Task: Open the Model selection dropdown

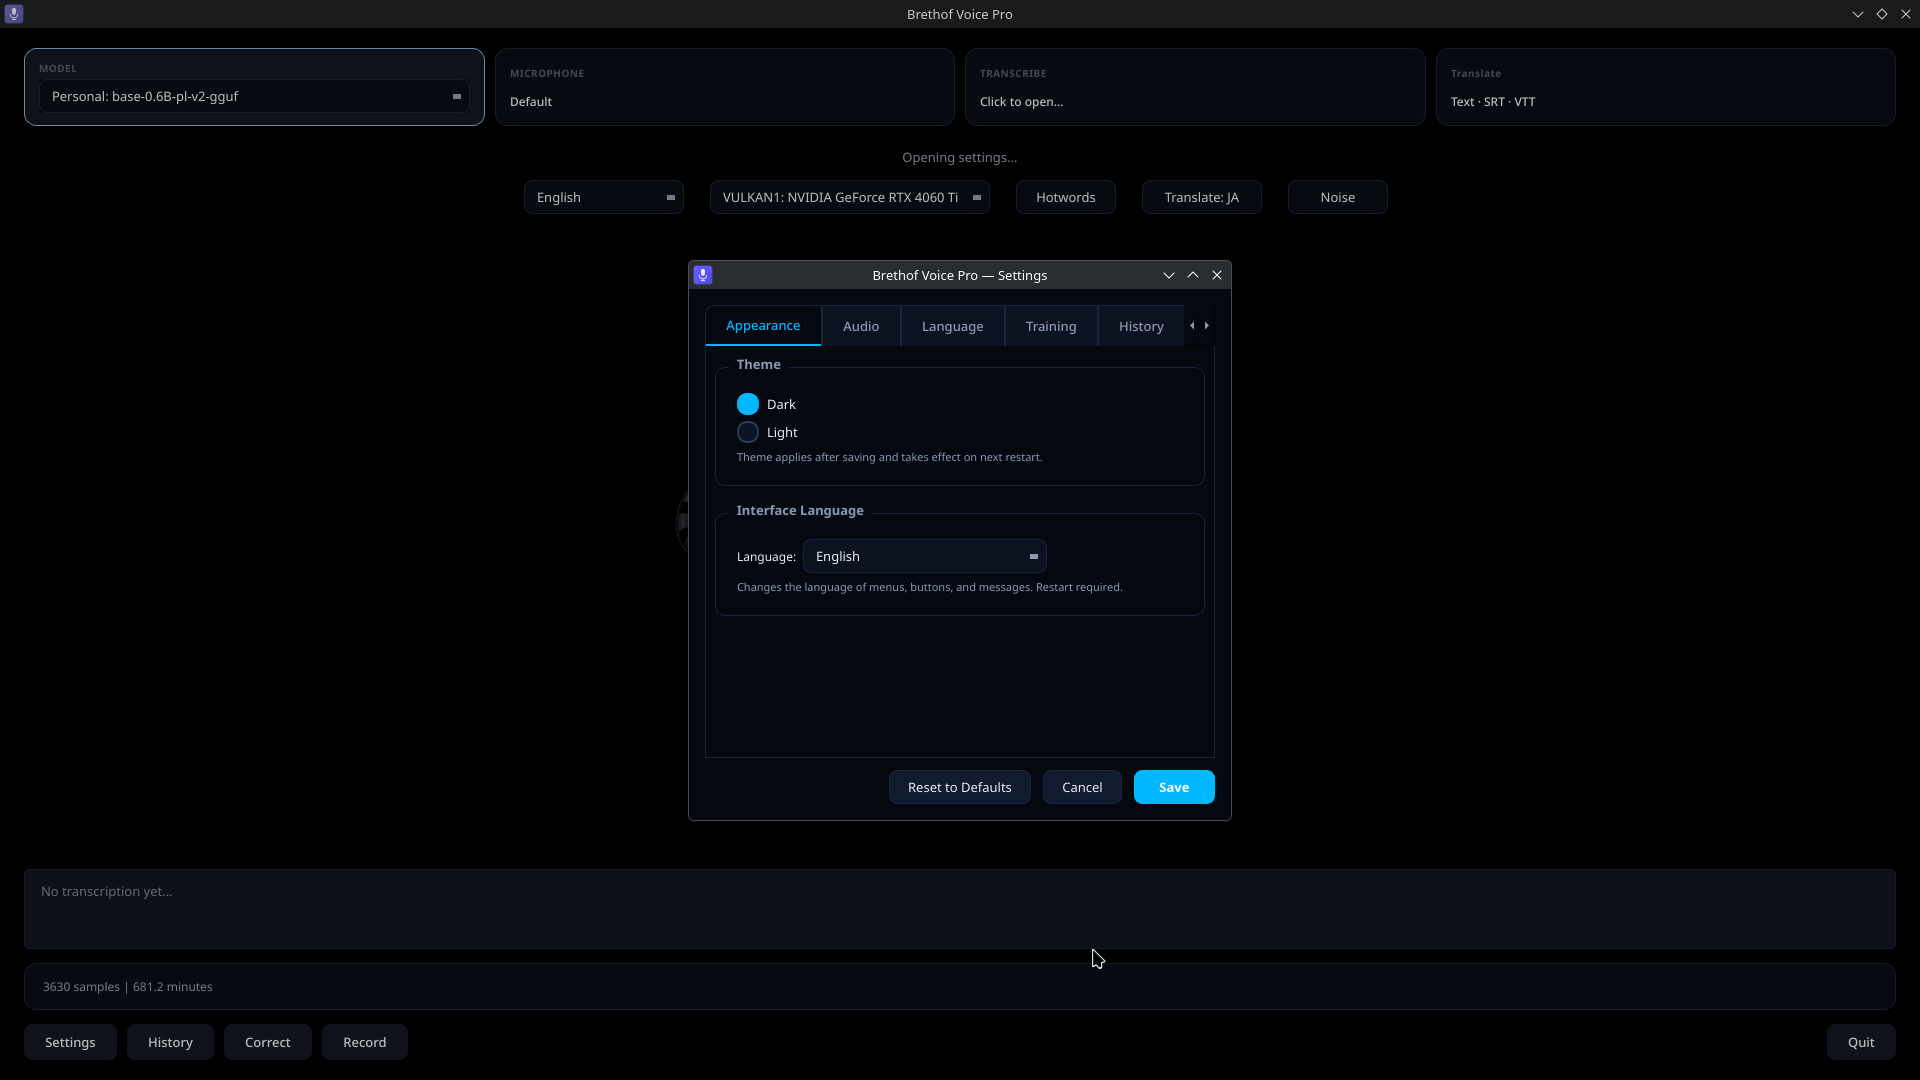Action: pyautogui.click(x=254, y=96)
